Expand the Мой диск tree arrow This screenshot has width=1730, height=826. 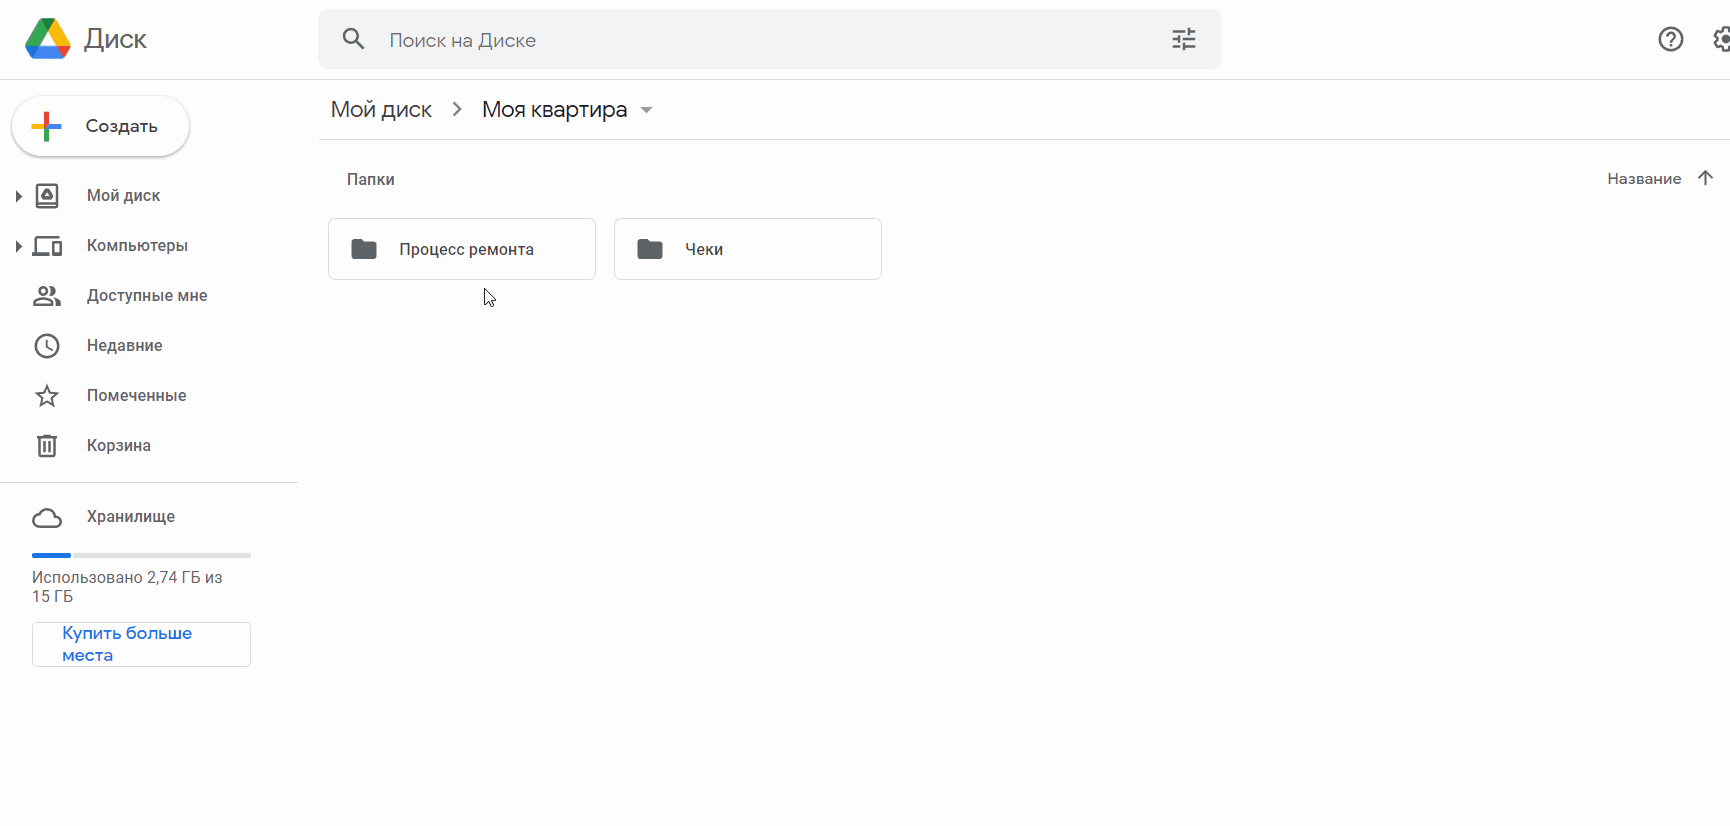pos(18,196)
